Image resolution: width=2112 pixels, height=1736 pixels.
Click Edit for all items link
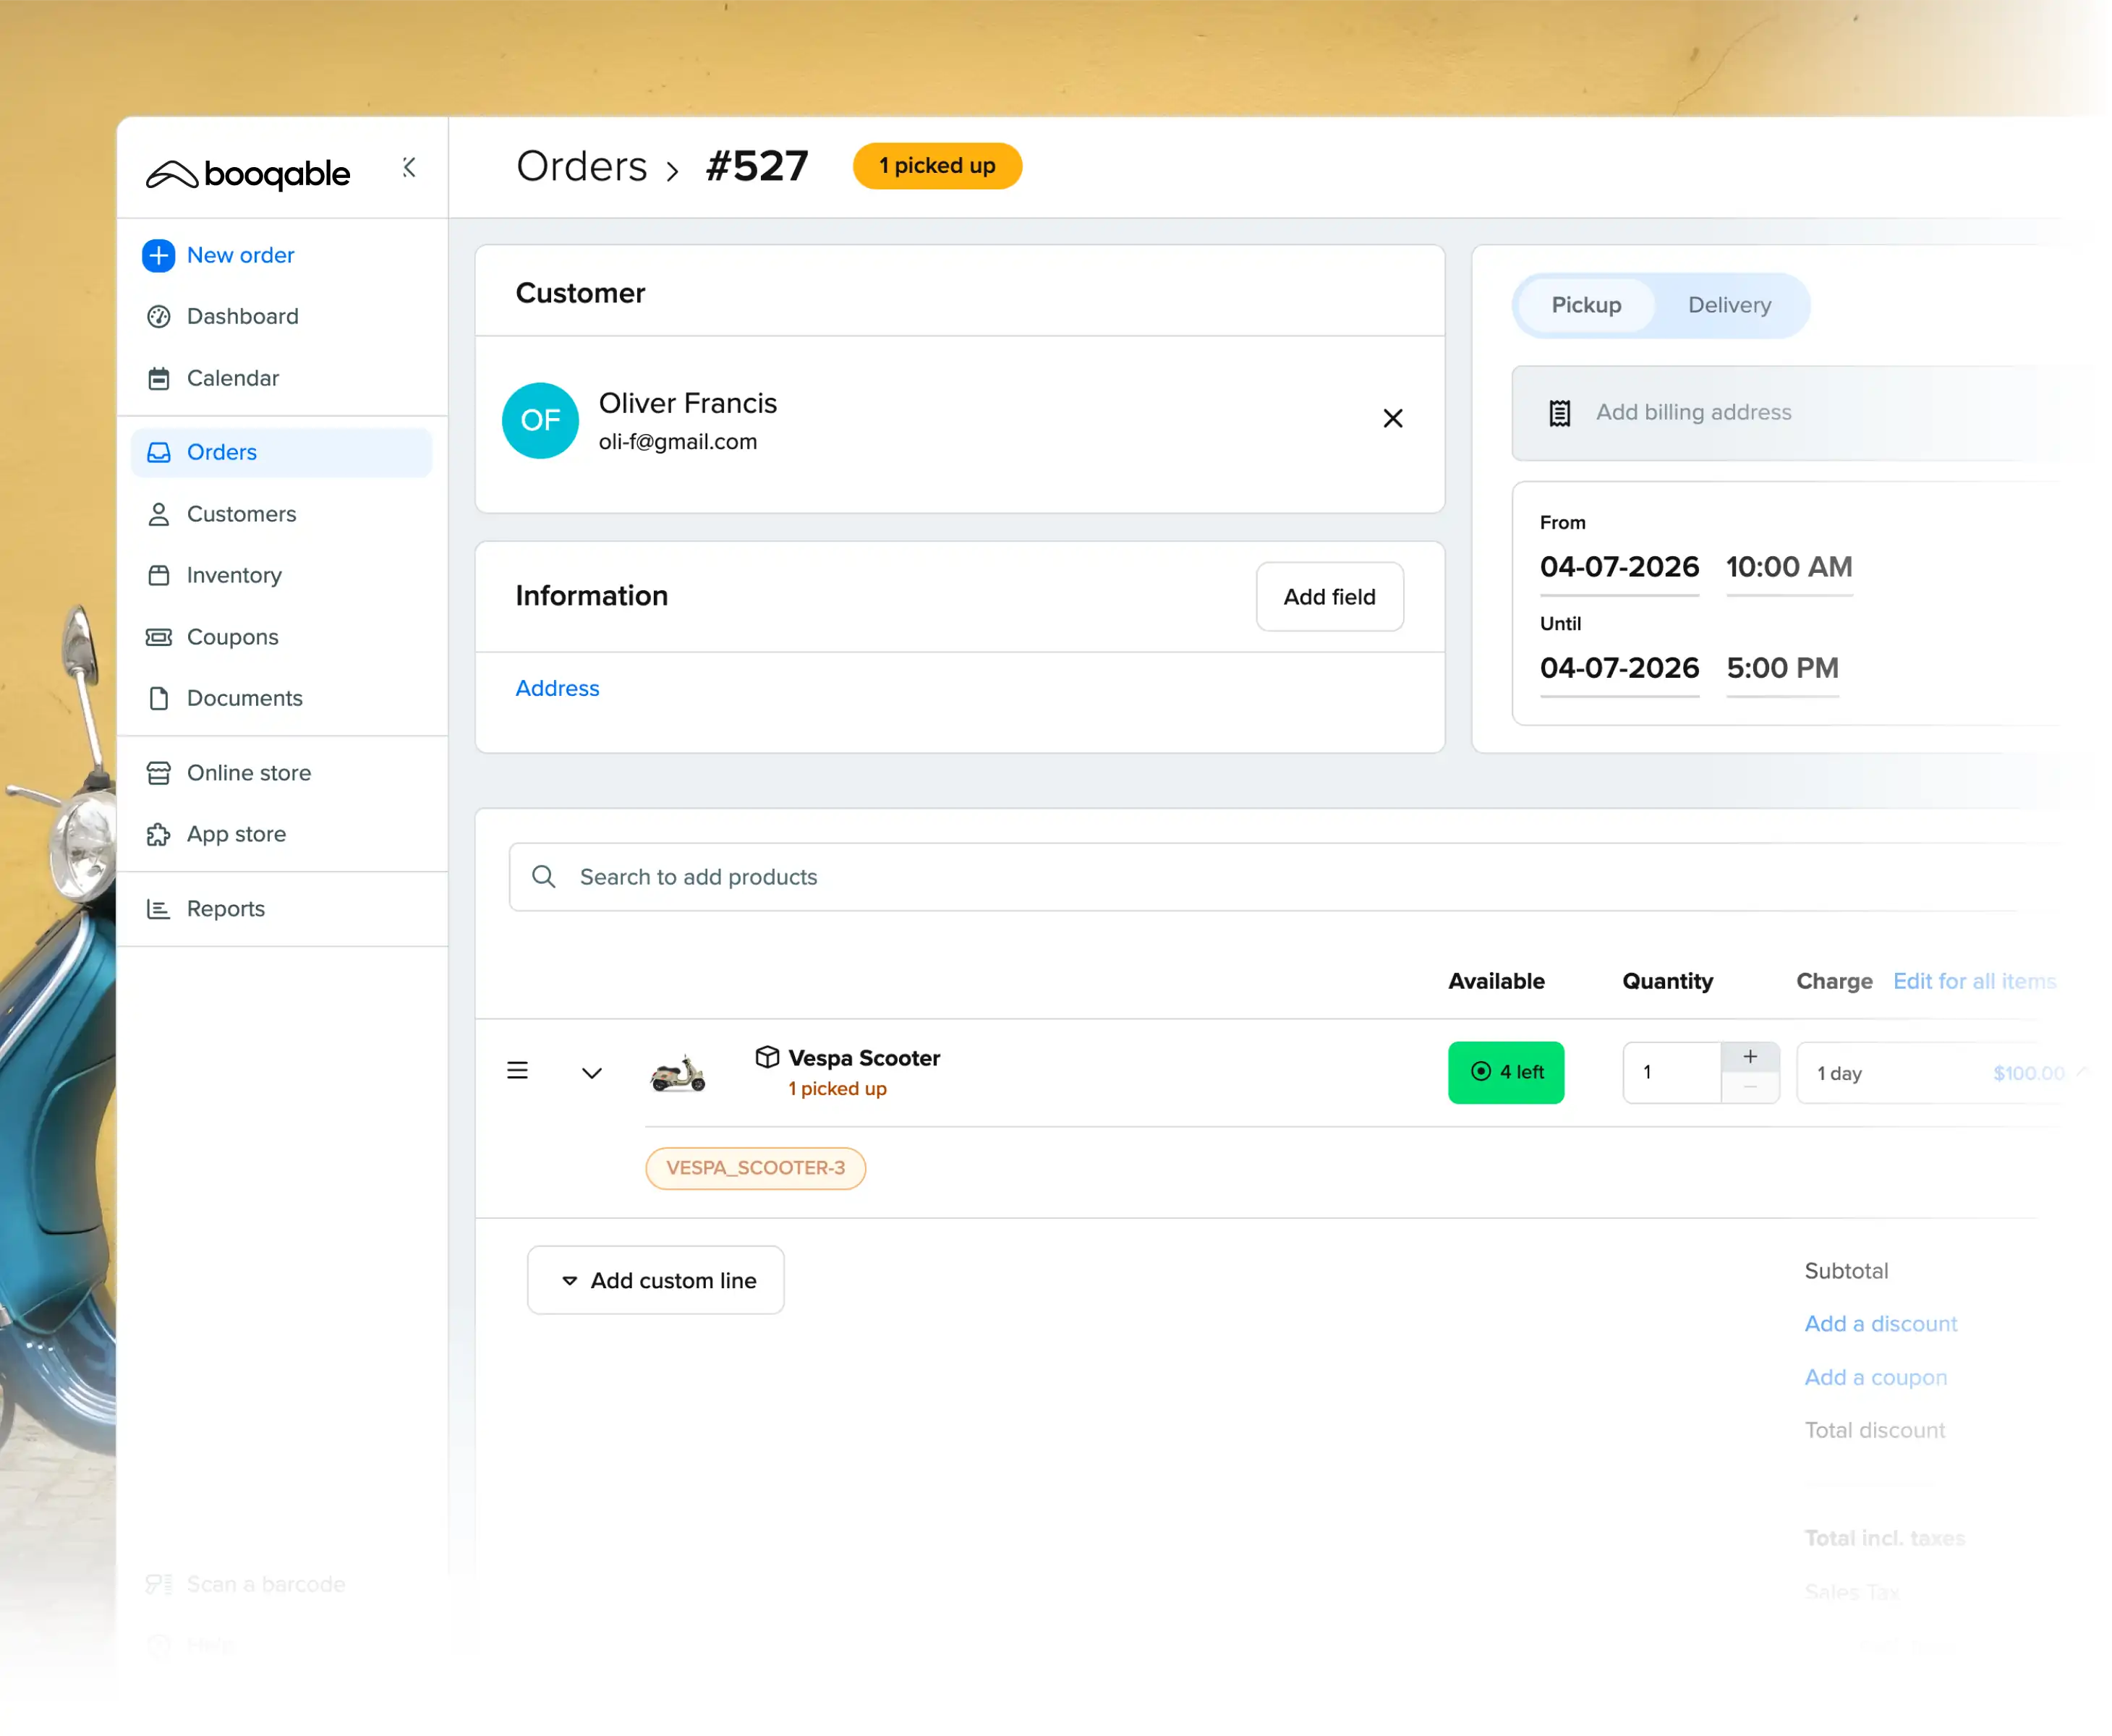[x=1974, y=981]
